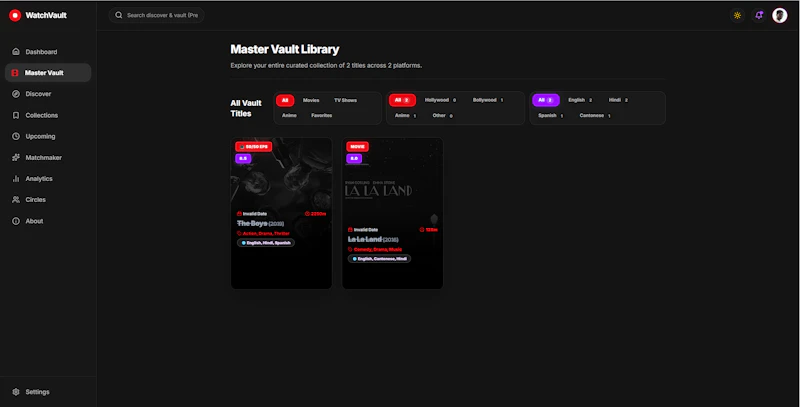Click English, Cantonese, Hindi language pill
Viewport: 800px width, 407px height.
coord(379,259)
